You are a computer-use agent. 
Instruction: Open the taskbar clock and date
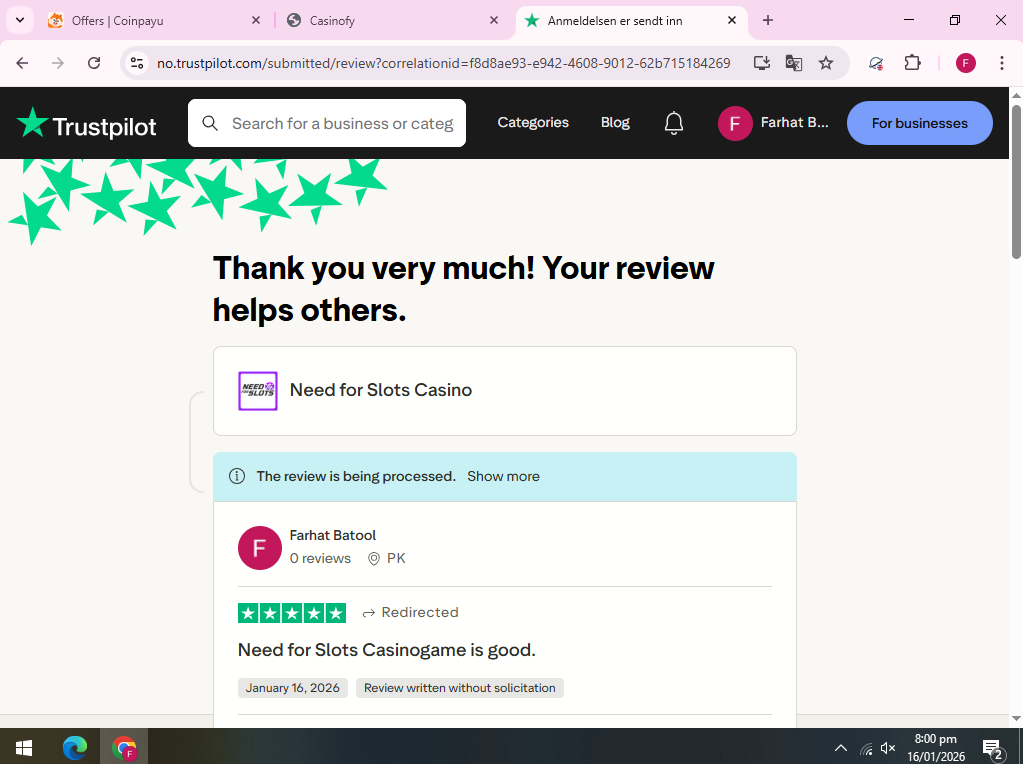click(936, 748)
